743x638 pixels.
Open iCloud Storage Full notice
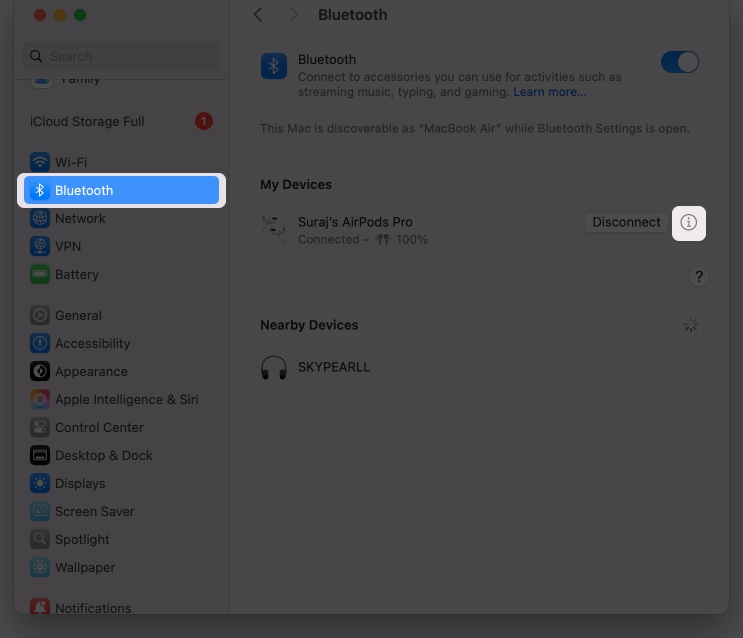[x=121, y=122]
